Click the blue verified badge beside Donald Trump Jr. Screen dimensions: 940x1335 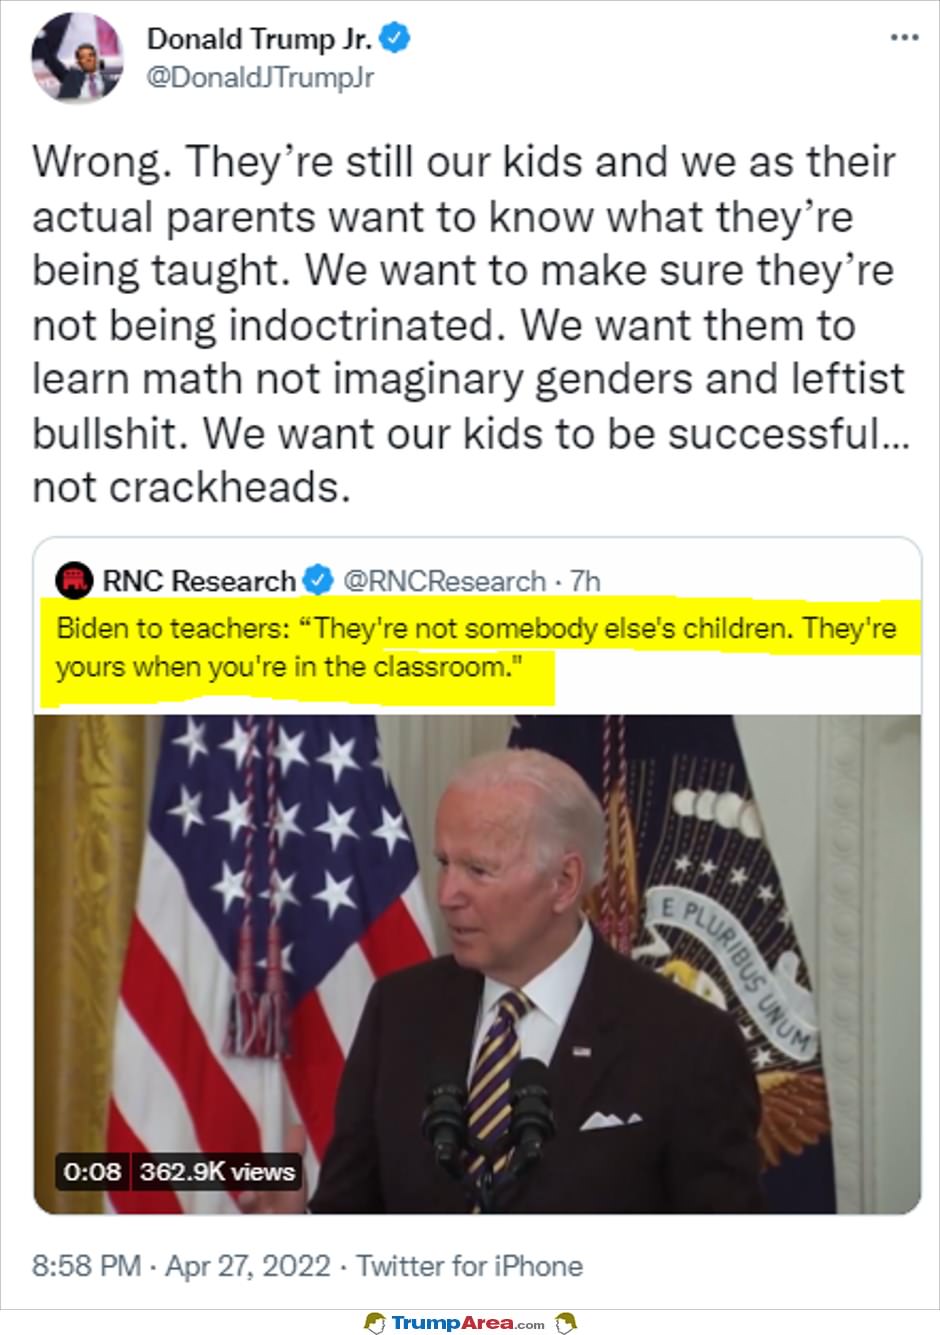click(397, 38)
